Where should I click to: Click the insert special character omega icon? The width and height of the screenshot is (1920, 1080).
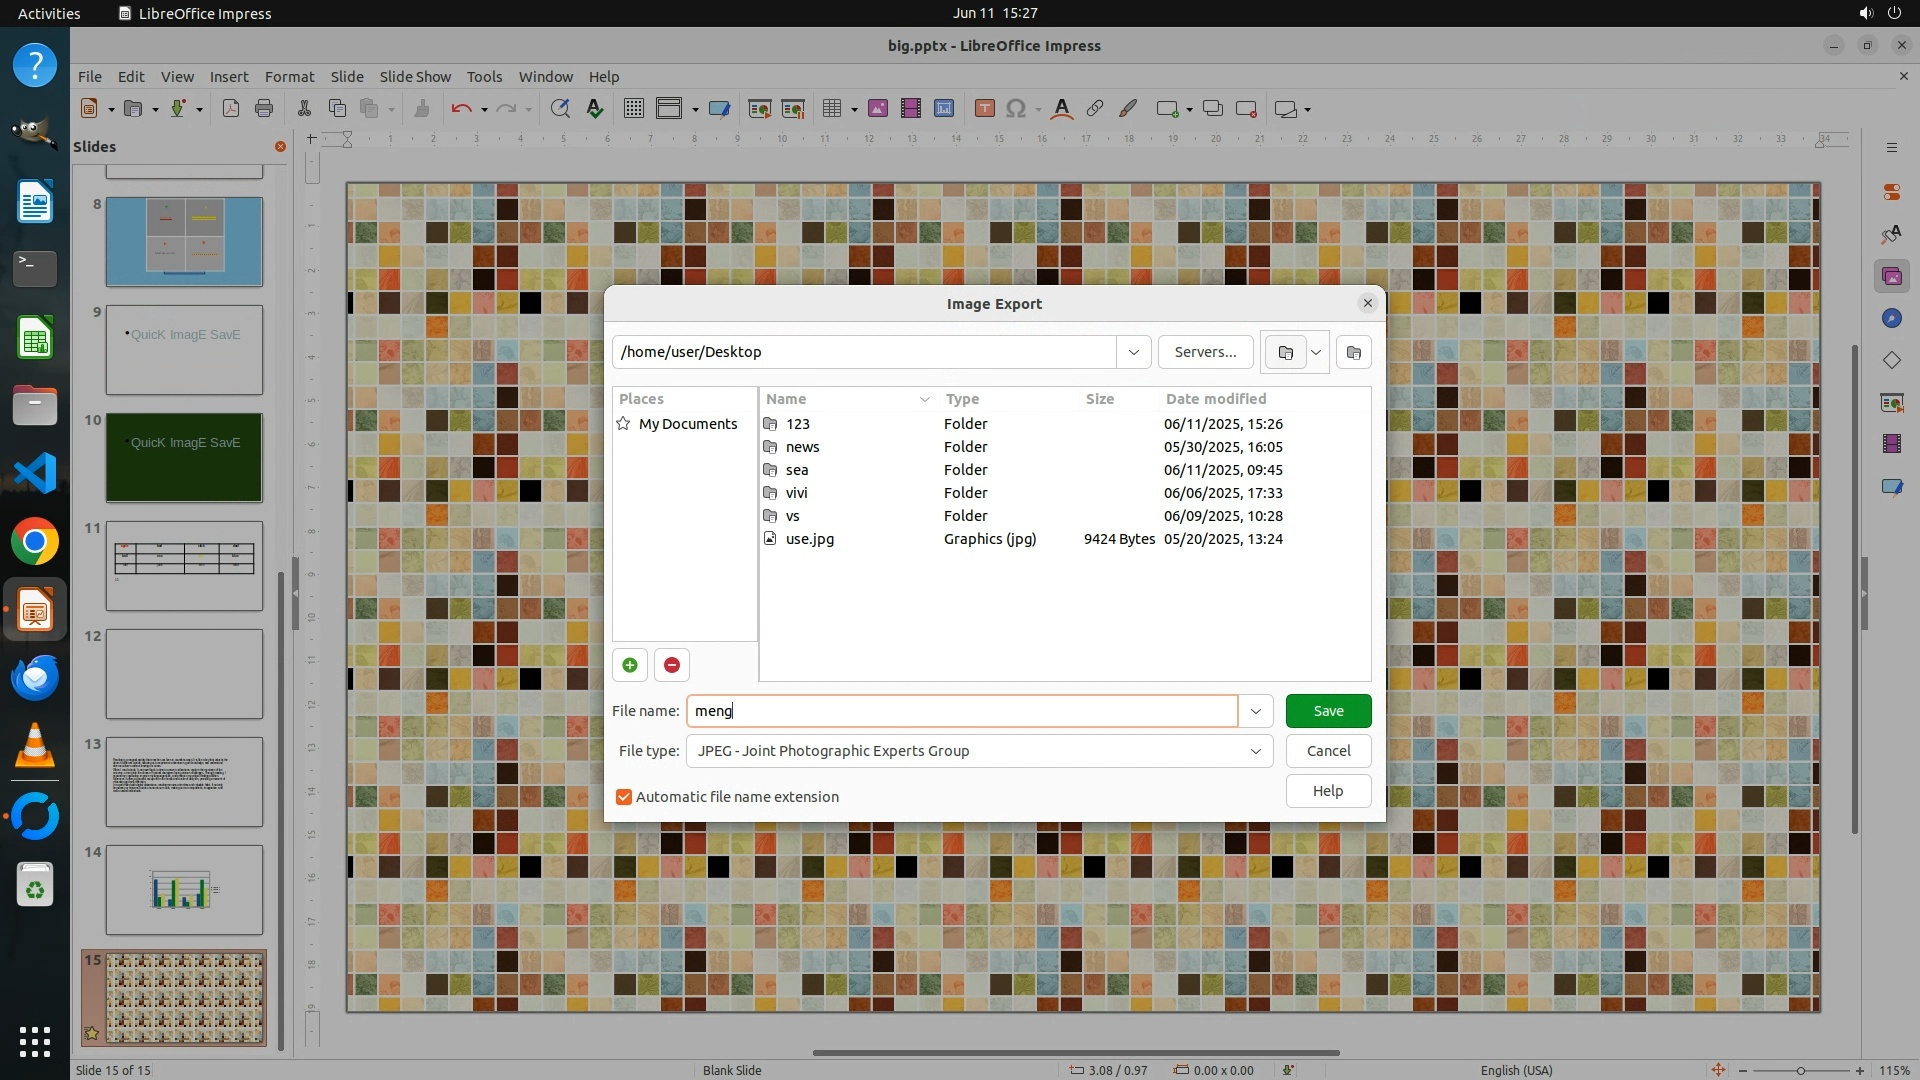click(1016, 109)
